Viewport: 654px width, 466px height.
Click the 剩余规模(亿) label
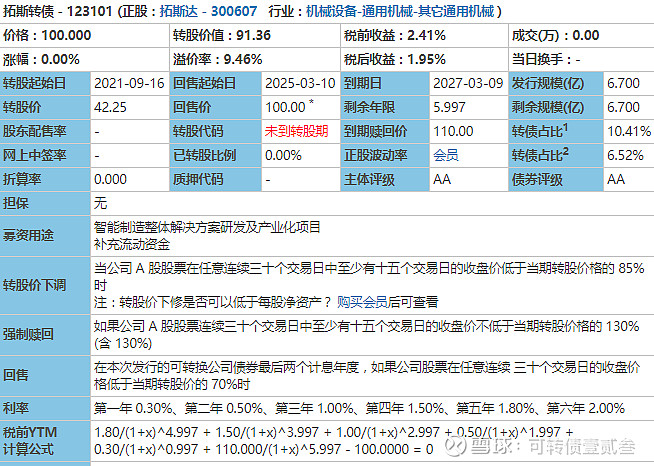coord(548,108)
